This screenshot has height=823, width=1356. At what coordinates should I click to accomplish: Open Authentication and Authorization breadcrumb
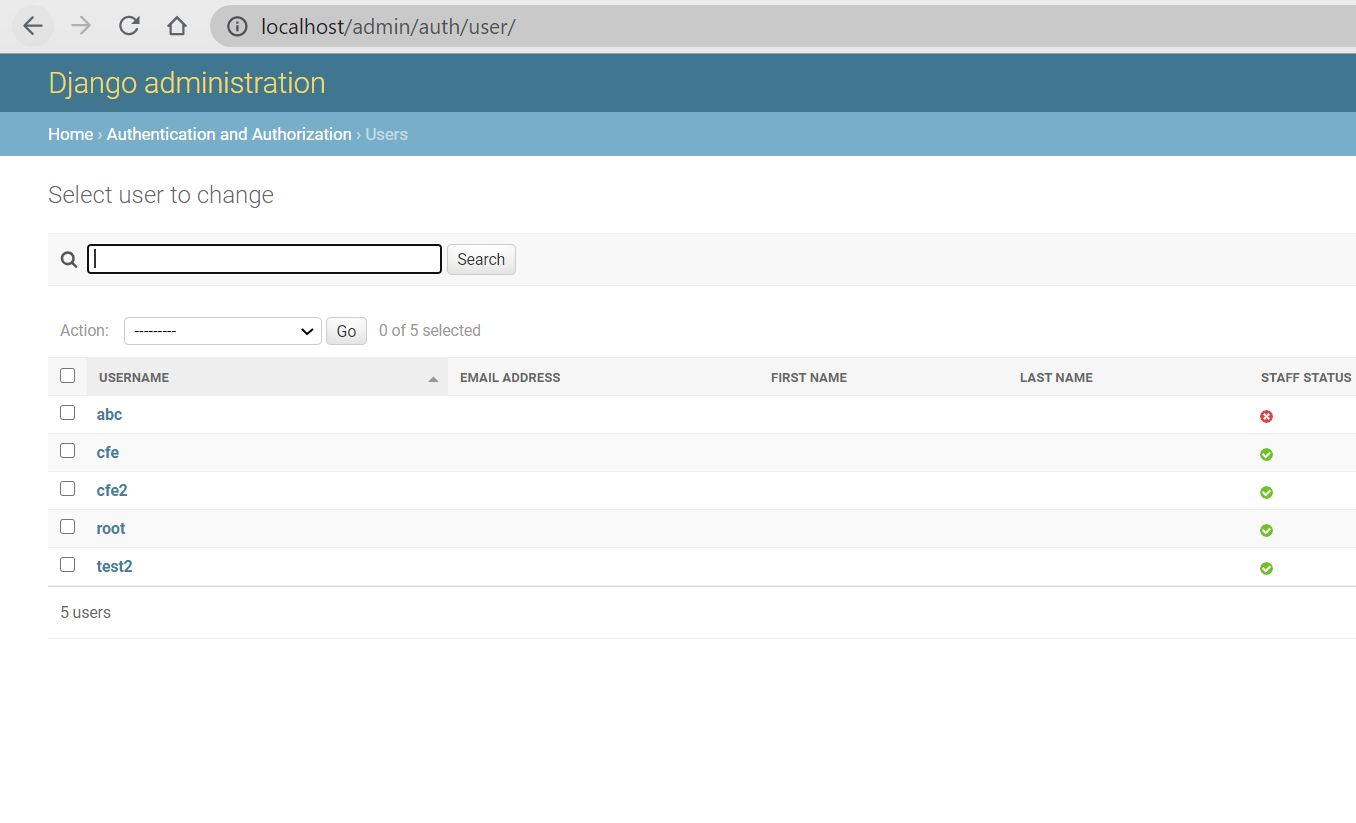pos(229,134)
